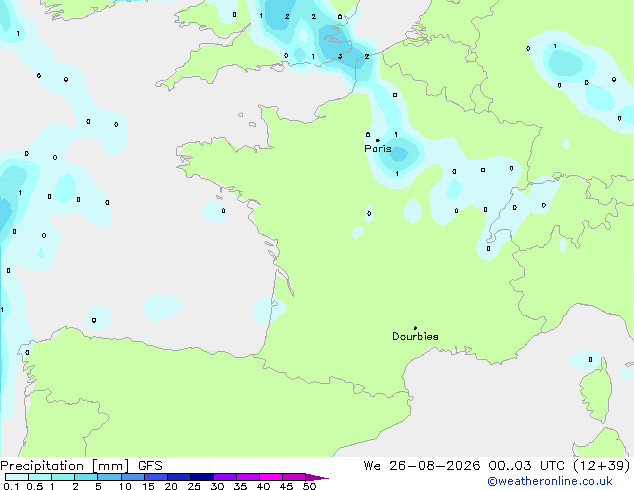The image size is (634, 490).
Task: Select the 20–25 mm legend color swatch
Action: coord(179,477)
